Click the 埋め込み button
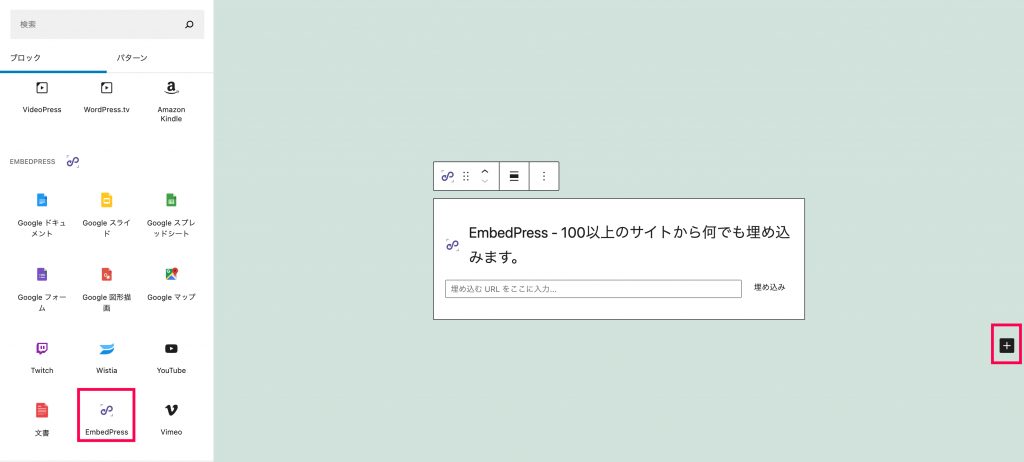Screen dimensions: 1024x462 [x=769, y=288]
